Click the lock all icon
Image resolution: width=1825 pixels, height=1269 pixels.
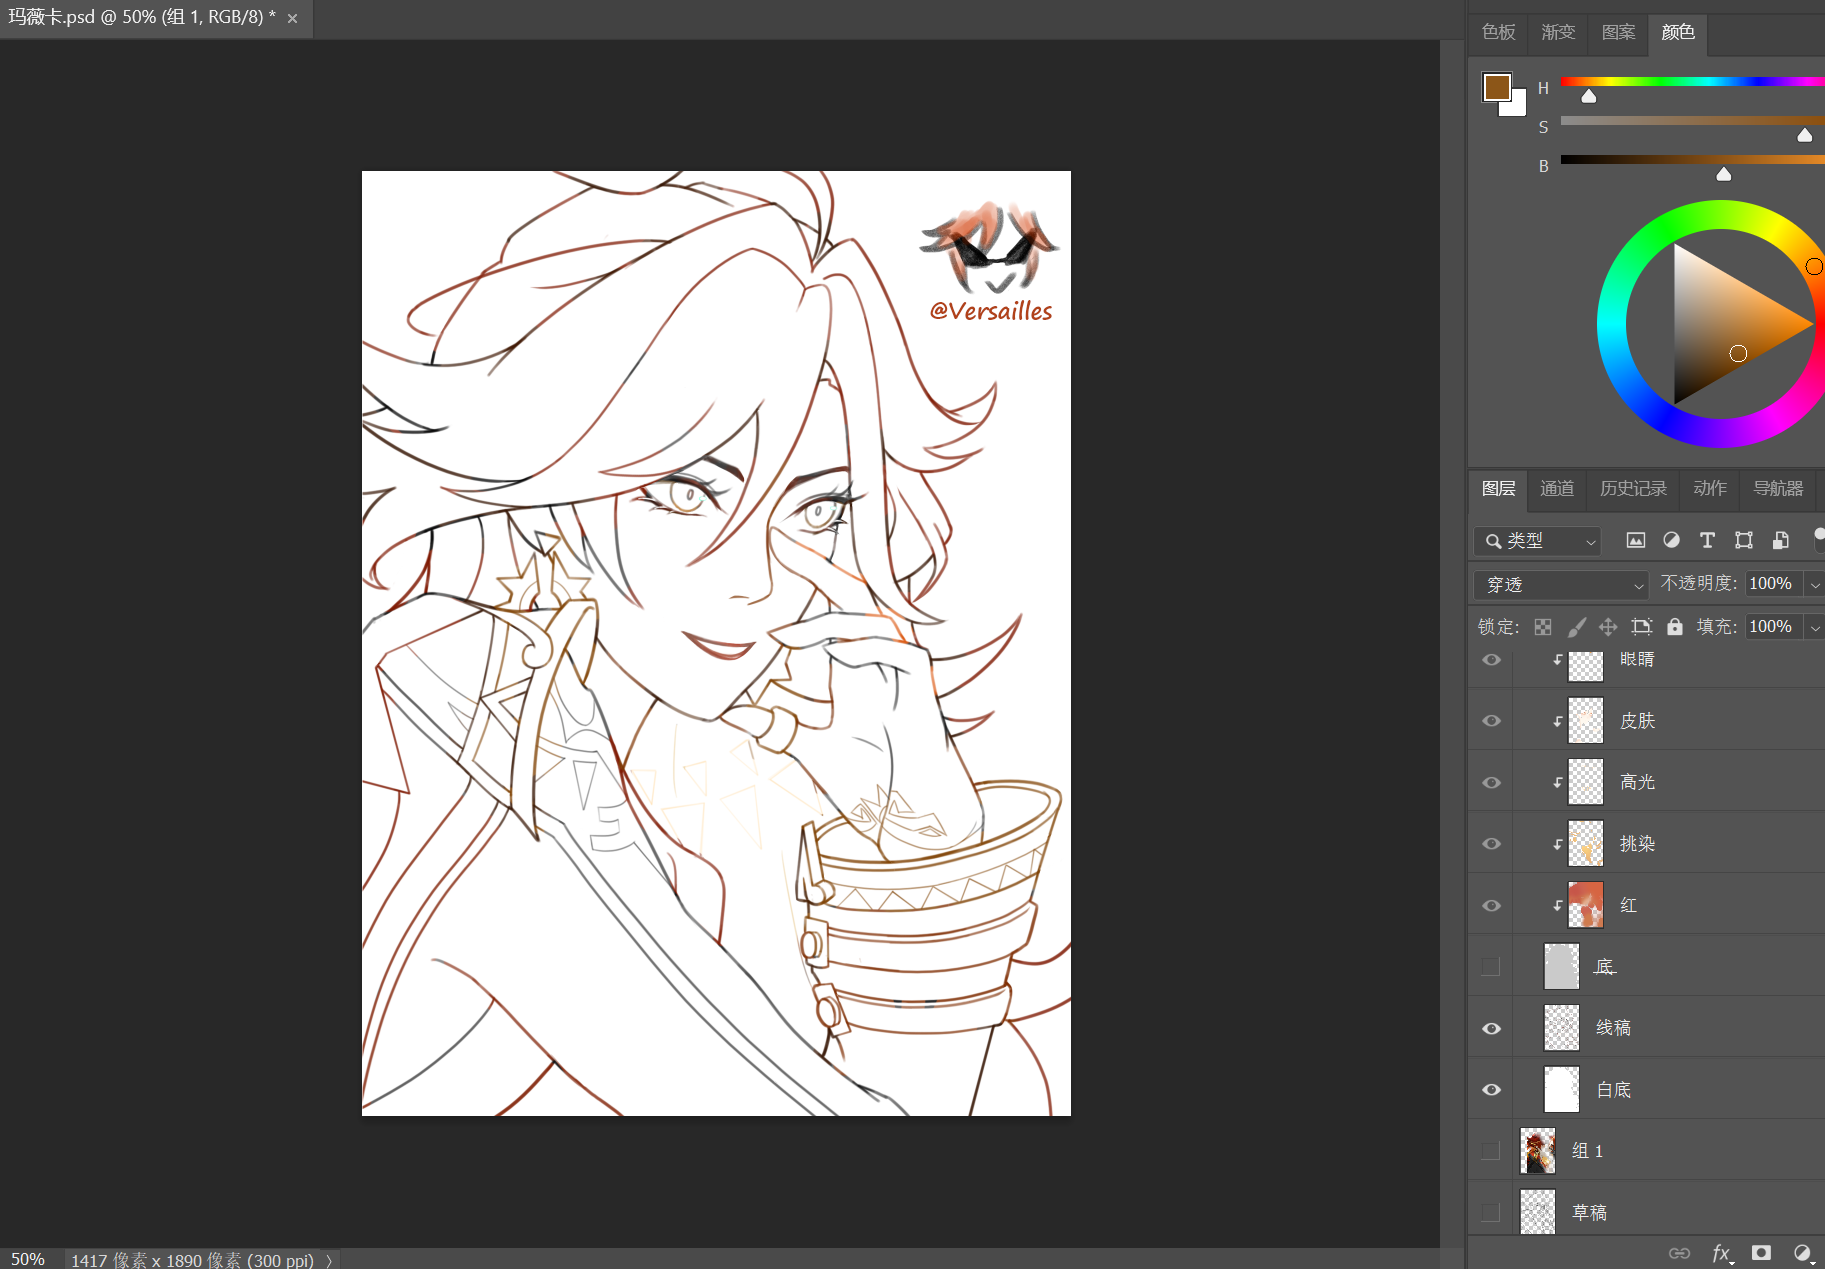[x=1675, y=627]
